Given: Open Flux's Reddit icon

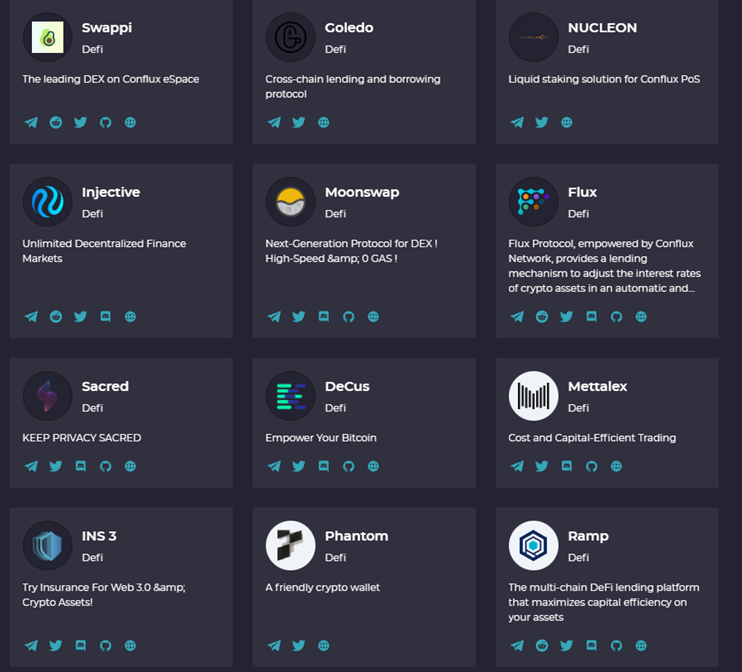Looking at the screenshot, I should [542, 317].
